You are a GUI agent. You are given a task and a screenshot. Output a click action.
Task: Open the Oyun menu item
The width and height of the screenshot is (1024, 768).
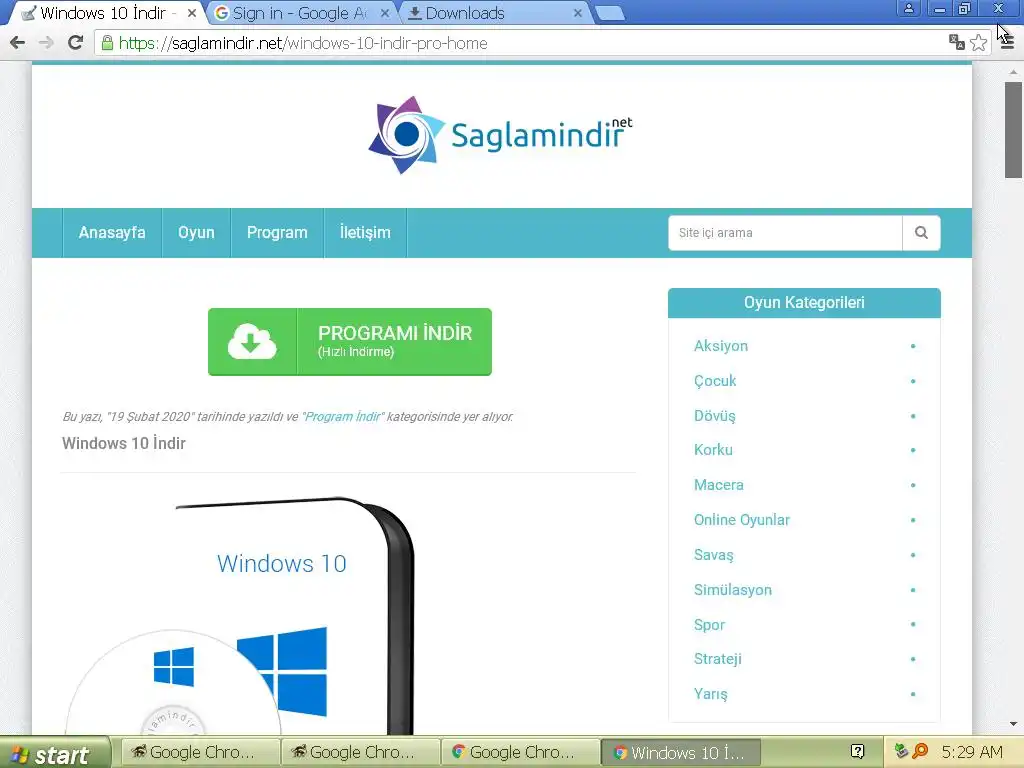pos(196,232)
